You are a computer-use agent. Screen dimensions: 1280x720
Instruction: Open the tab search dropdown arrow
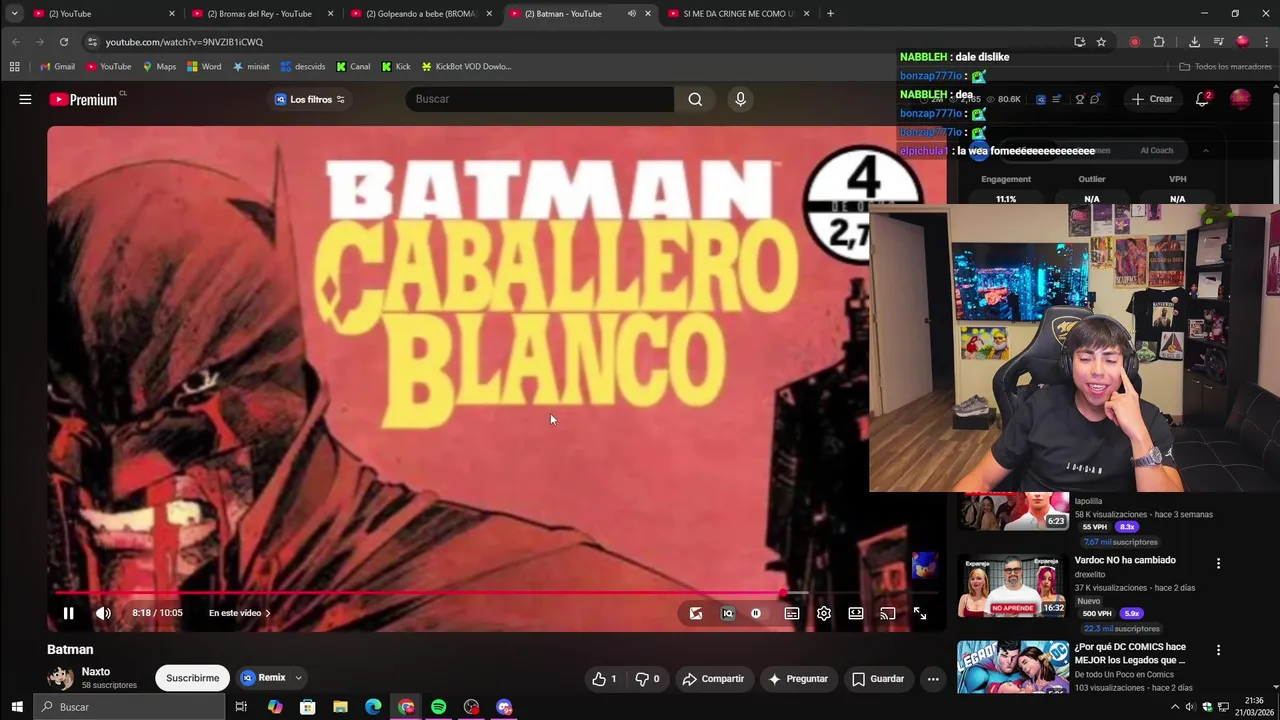click(14, 14)
